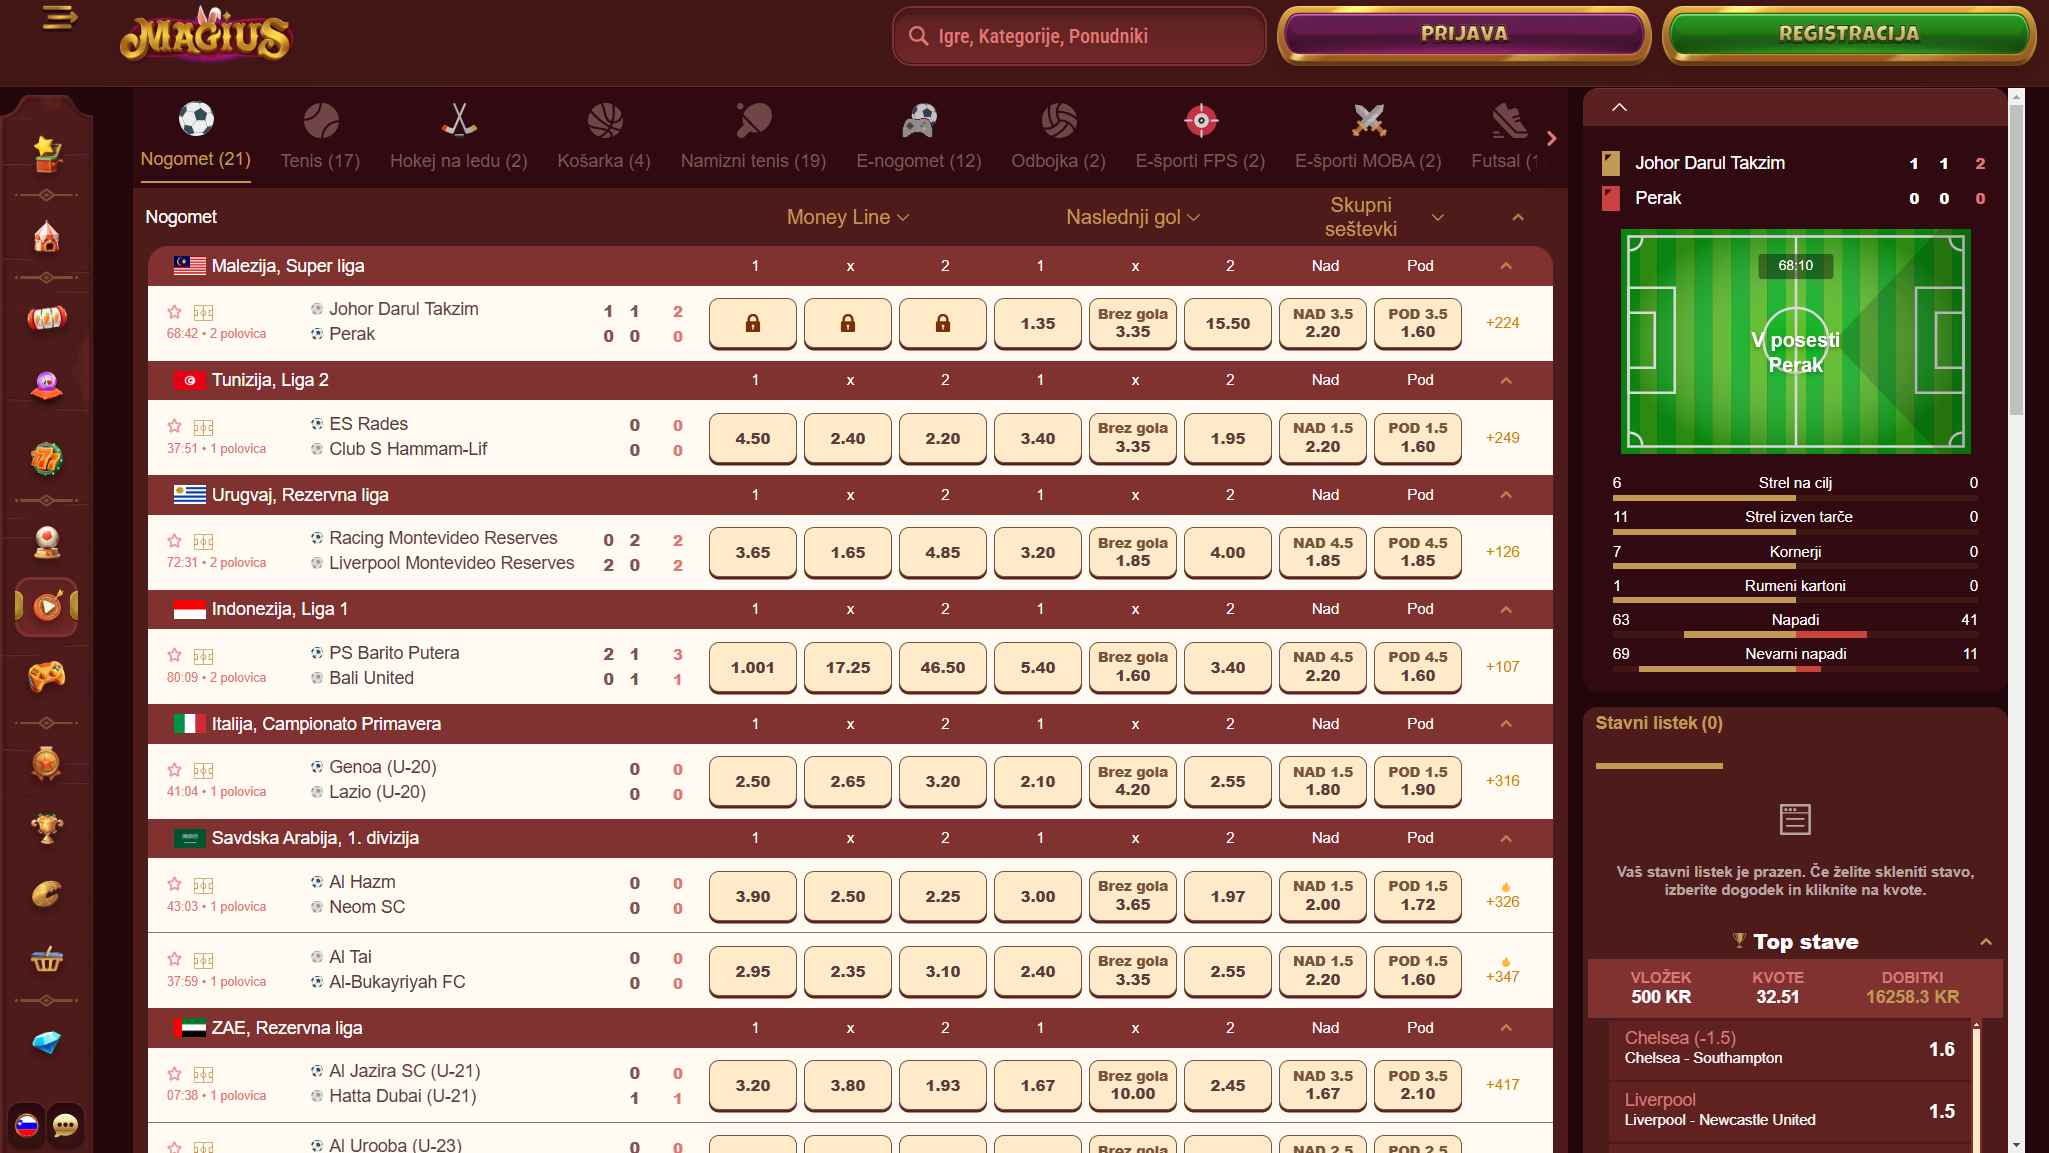
Task: Switch to the Košarka (4) tab
Action: tap(604, 136)
